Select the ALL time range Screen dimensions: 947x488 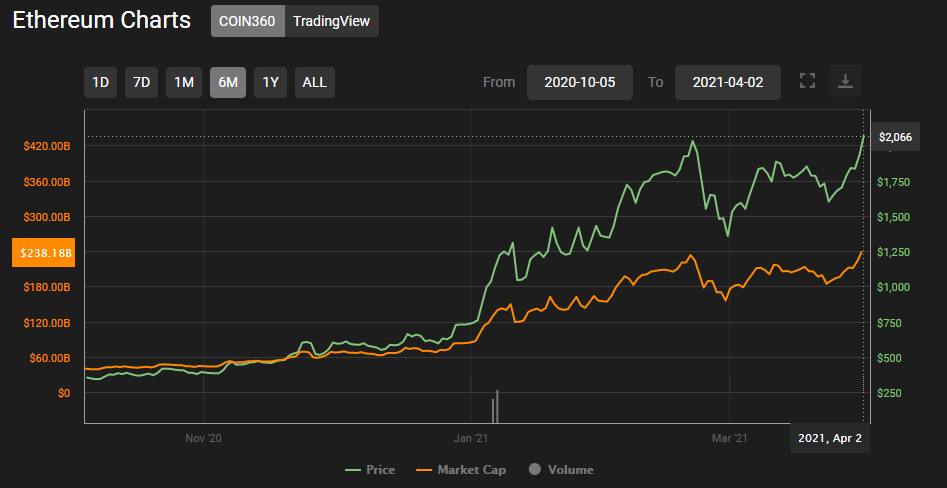tap(315, 82)
